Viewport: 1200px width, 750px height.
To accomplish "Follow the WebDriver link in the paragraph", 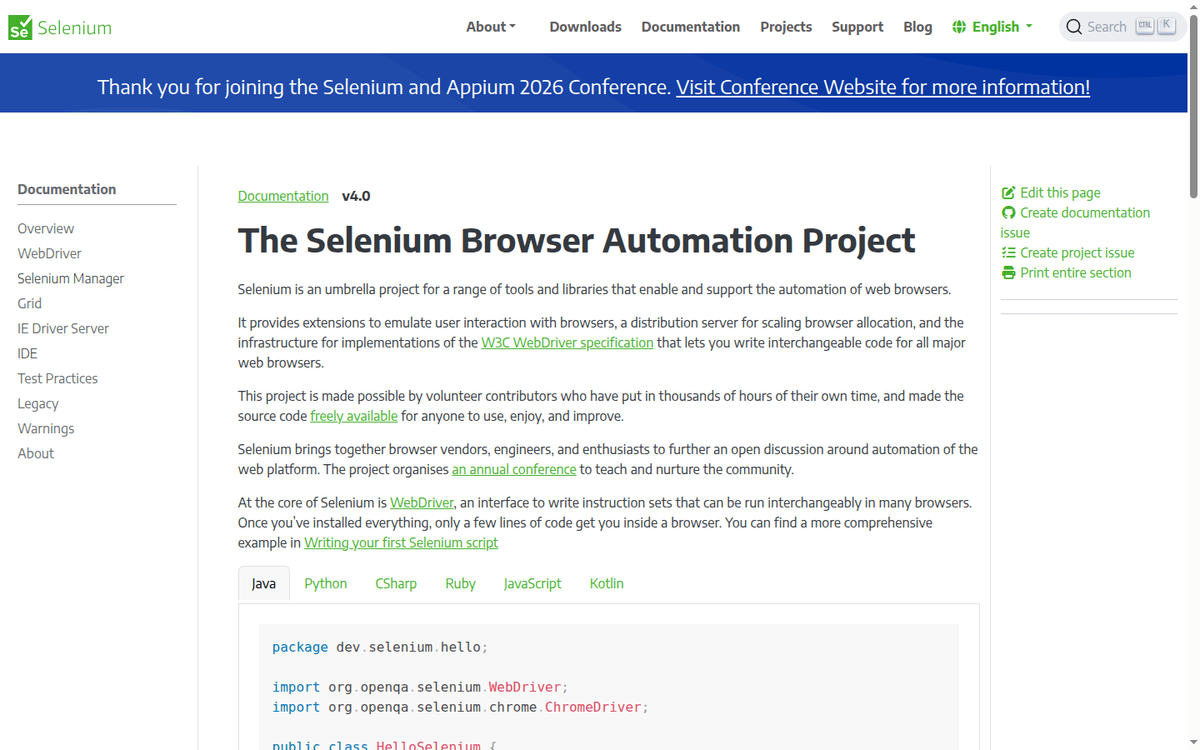I will pyautogui.click(x=422, y=503).
